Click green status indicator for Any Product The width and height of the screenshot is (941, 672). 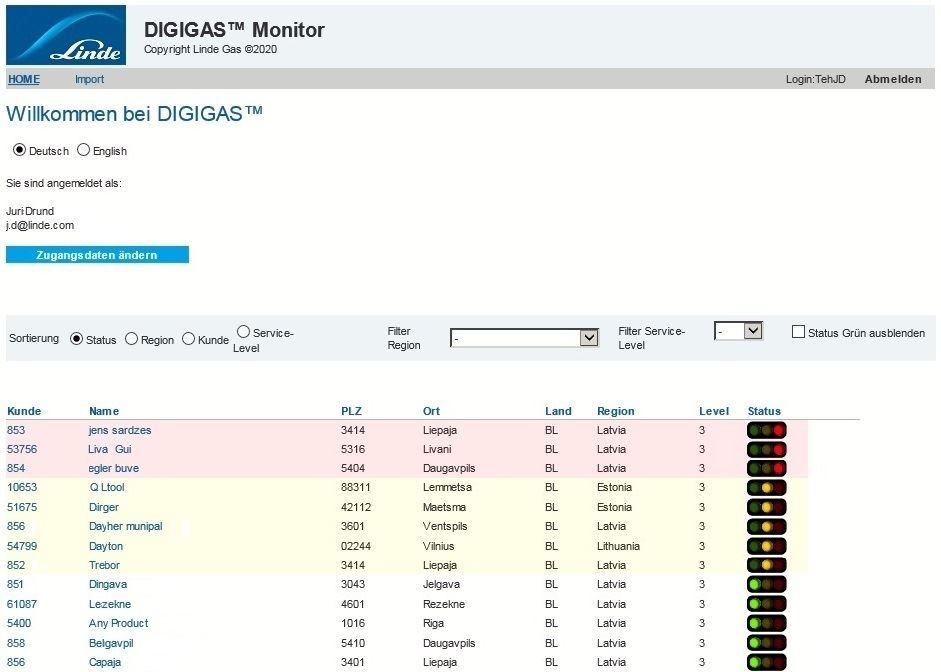click(x=755, y=624)
